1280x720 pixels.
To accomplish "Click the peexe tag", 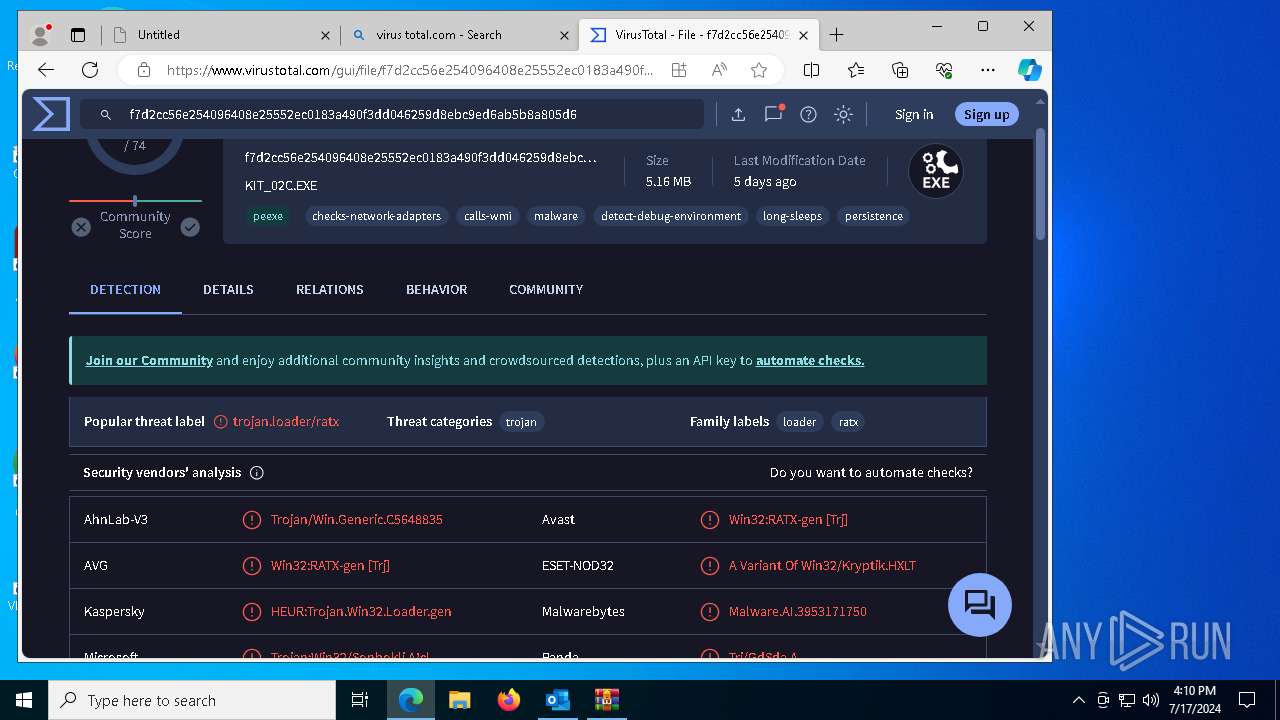I will coord(268,216).
